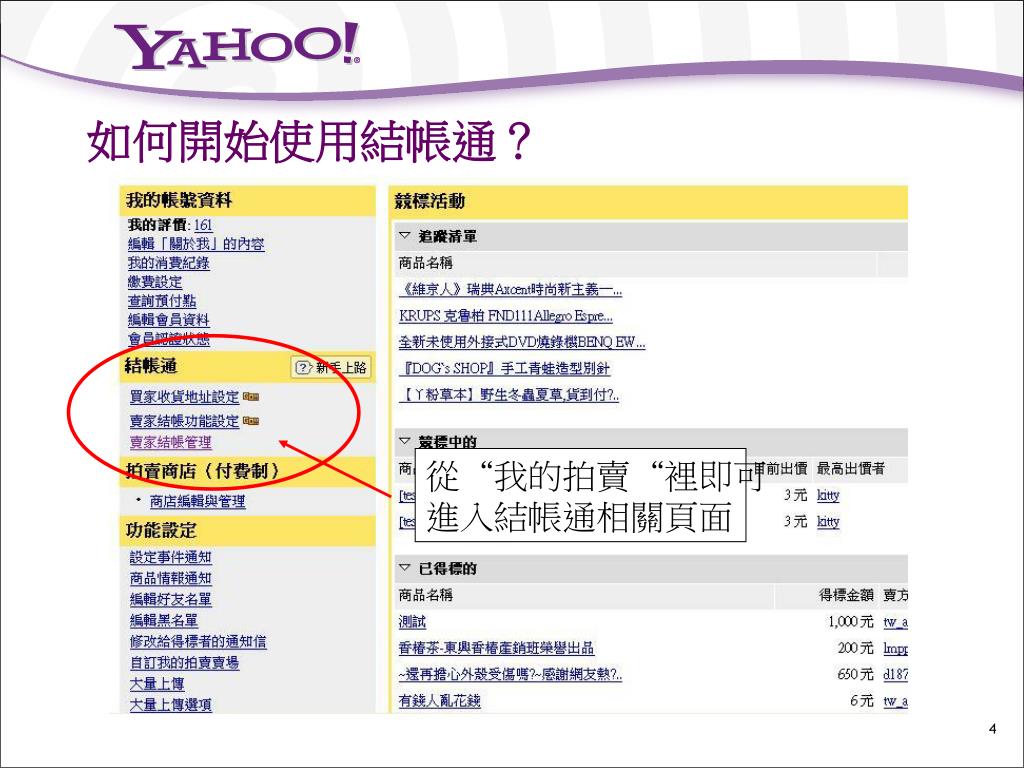
Task: Open the BENQ DVD燒錄機 item link
Action: pos(522,342)
